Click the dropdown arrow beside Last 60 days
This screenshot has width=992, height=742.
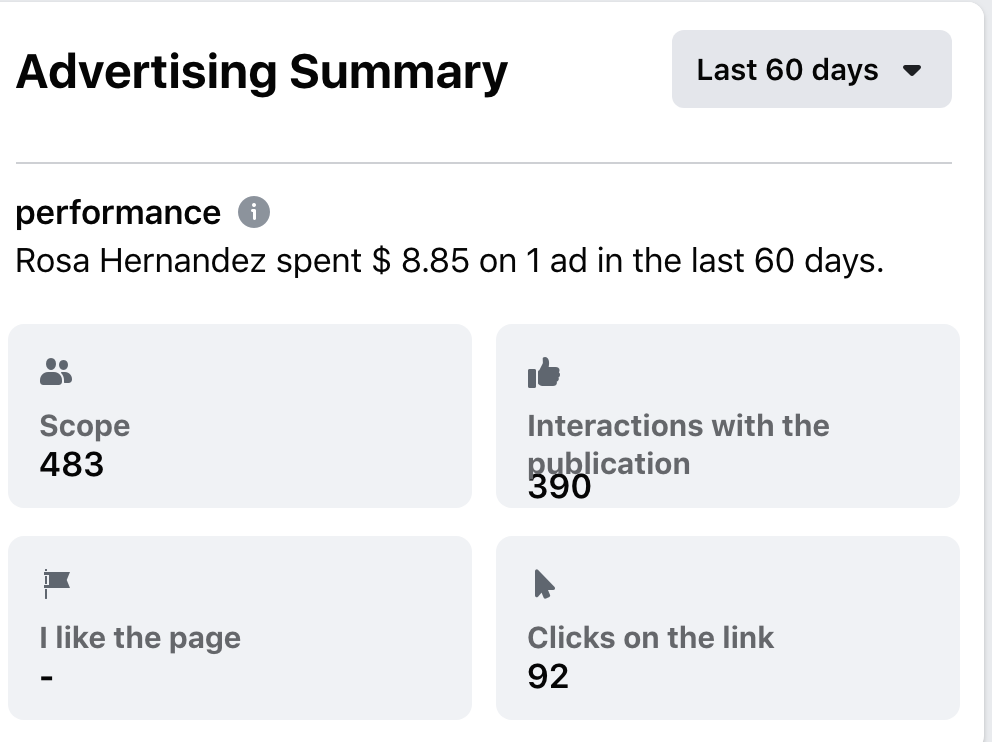click(912, 70)
